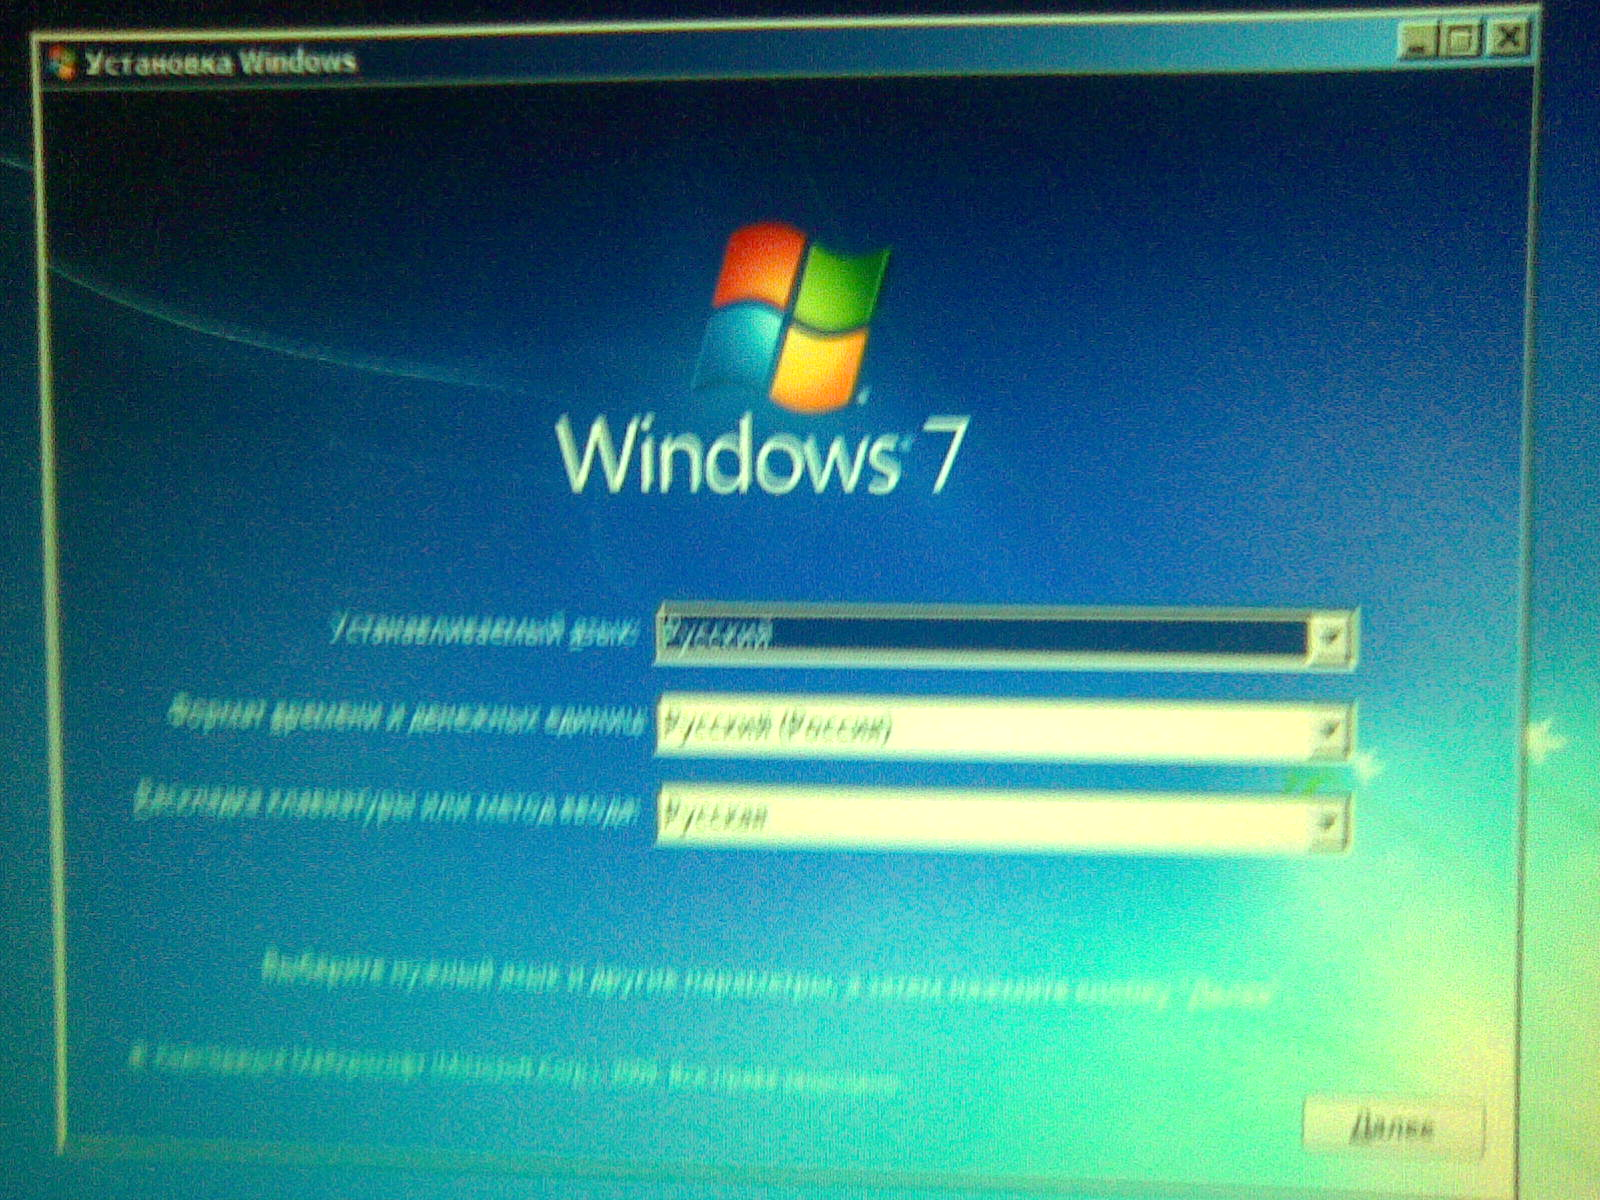Click the arrow of the keyboard layout combo box
This screenshot has width=1600, height=1200.
click(x=1328, y=822)
